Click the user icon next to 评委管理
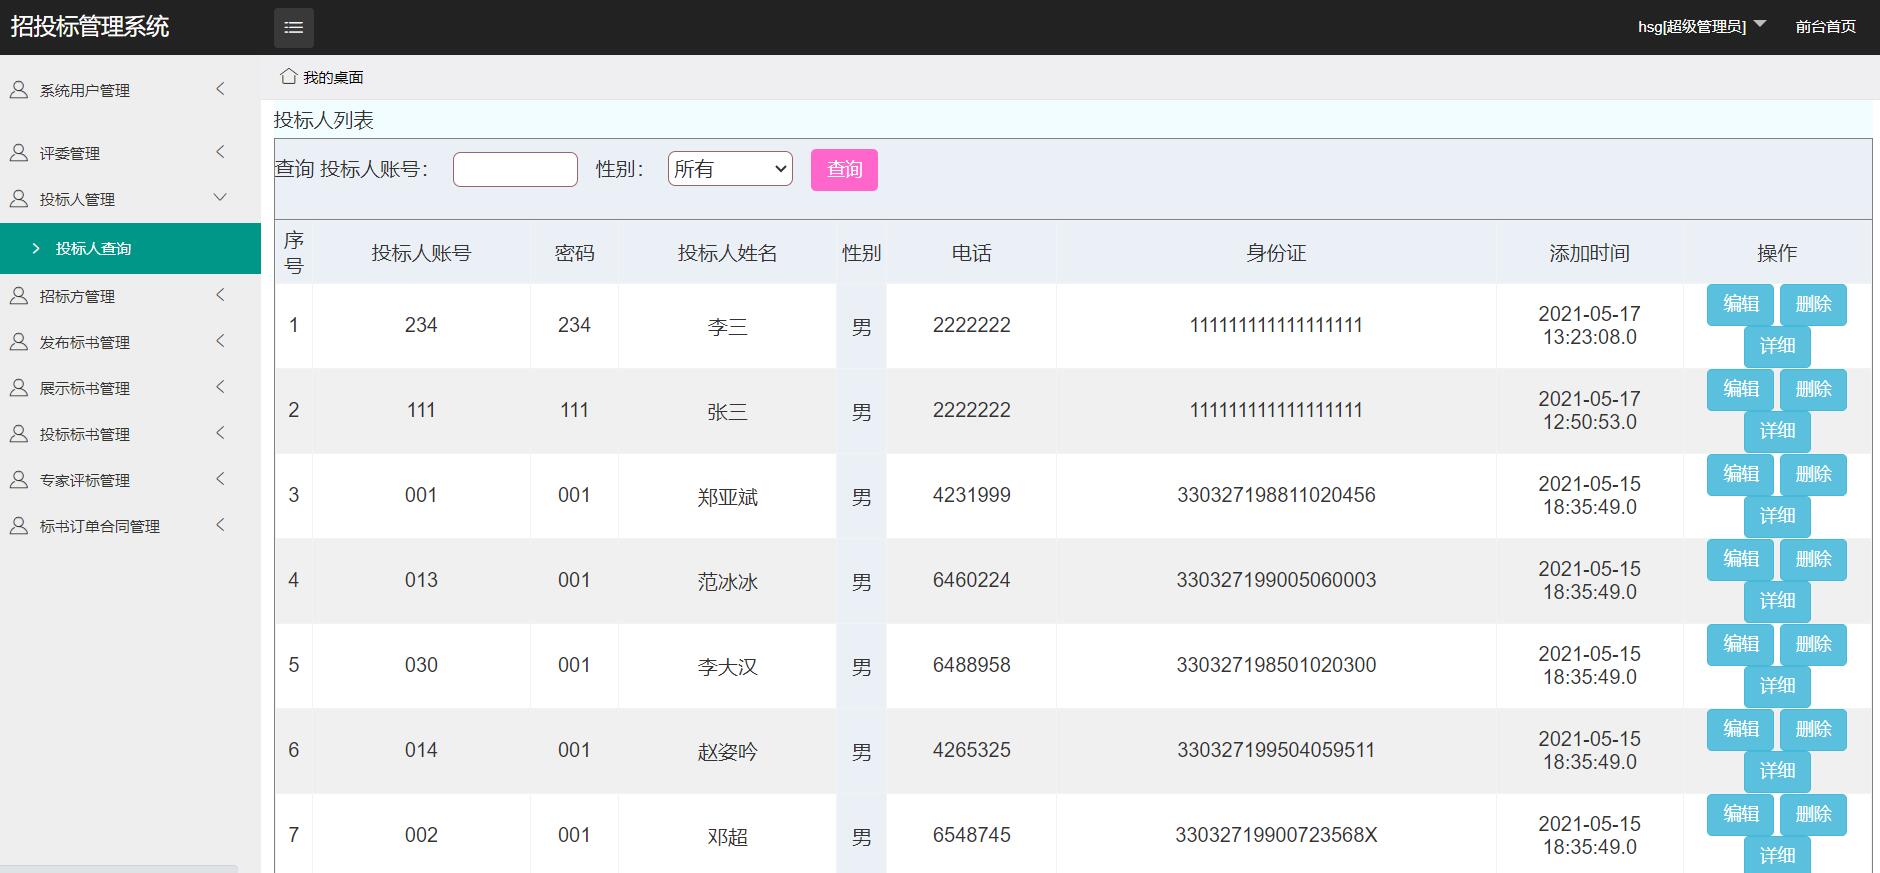The height and width of the screenshot is (873, 1880). pyautogui.click(x=19, y=153)
